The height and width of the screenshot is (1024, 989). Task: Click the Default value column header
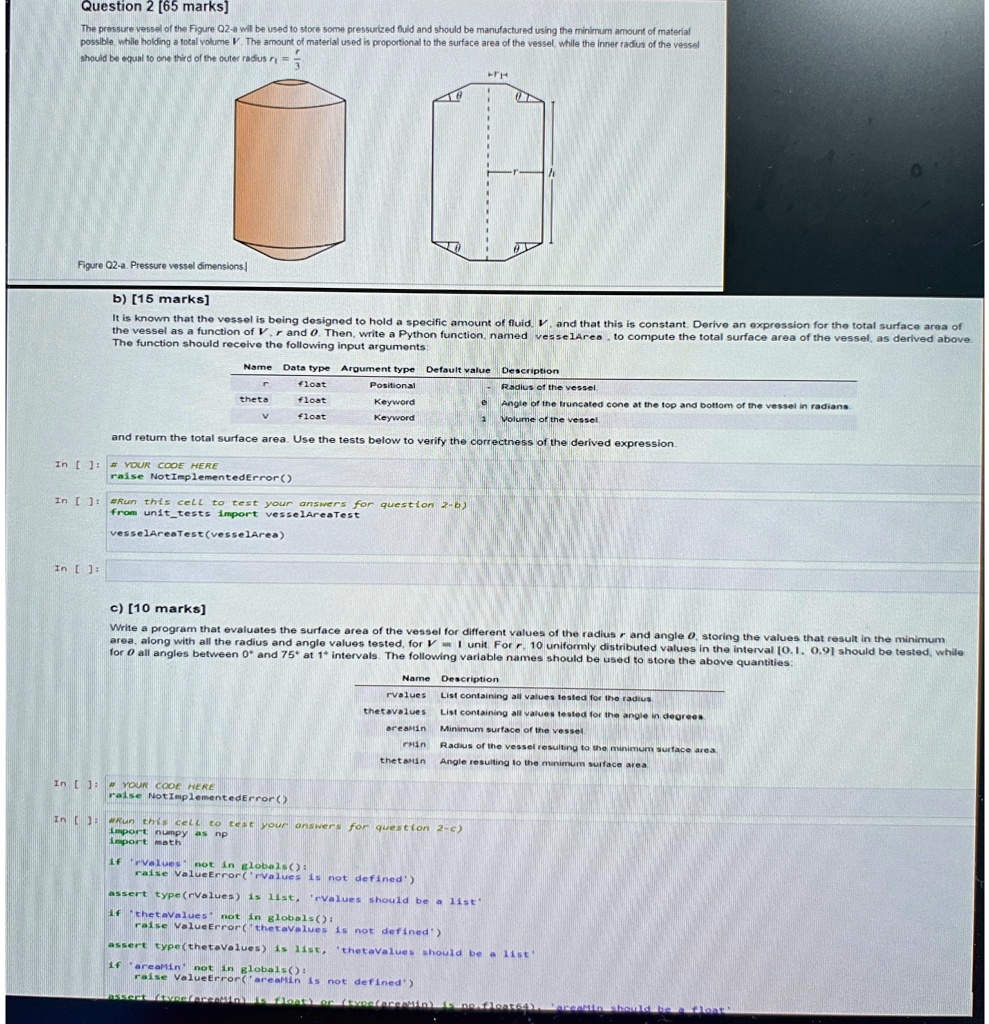[458, 370]
